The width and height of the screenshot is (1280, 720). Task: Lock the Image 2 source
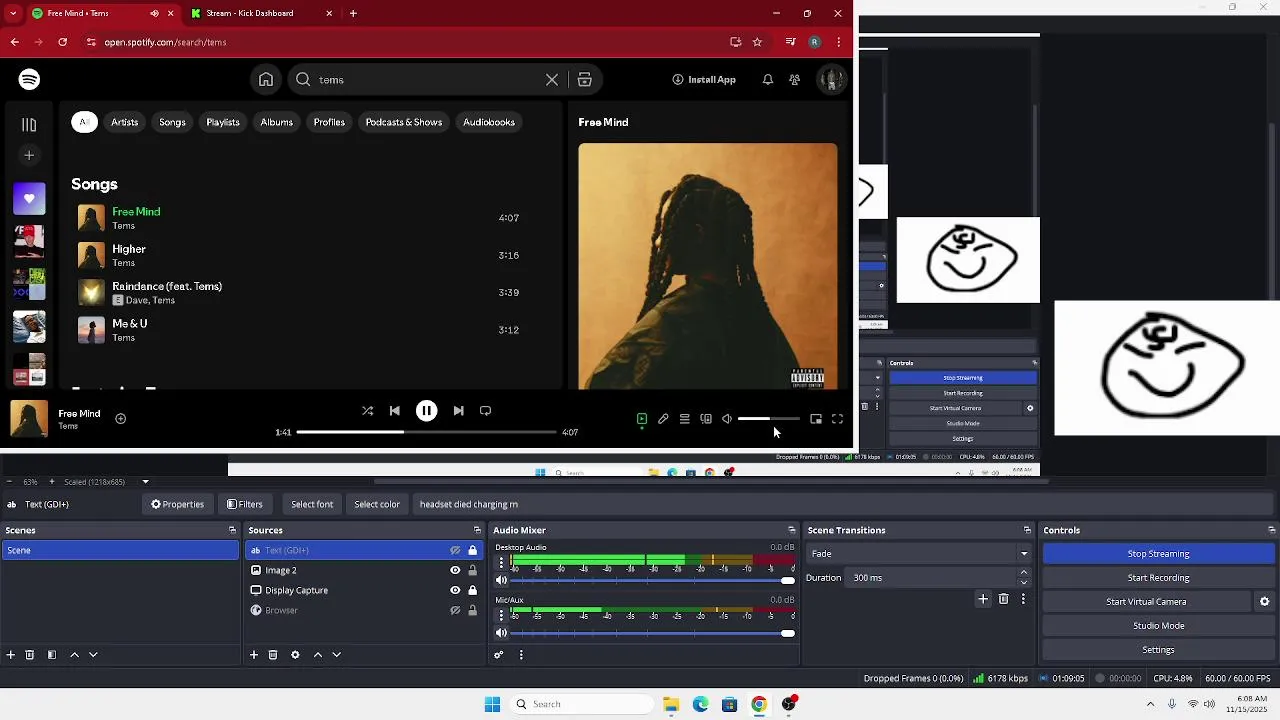(x=473, y=571)
